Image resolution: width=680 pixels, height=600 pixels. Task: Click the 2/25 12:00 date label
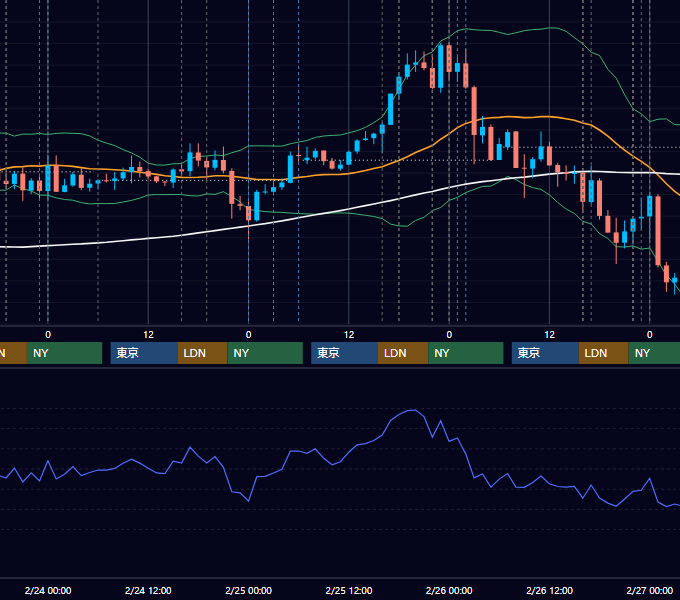point(349,590)
